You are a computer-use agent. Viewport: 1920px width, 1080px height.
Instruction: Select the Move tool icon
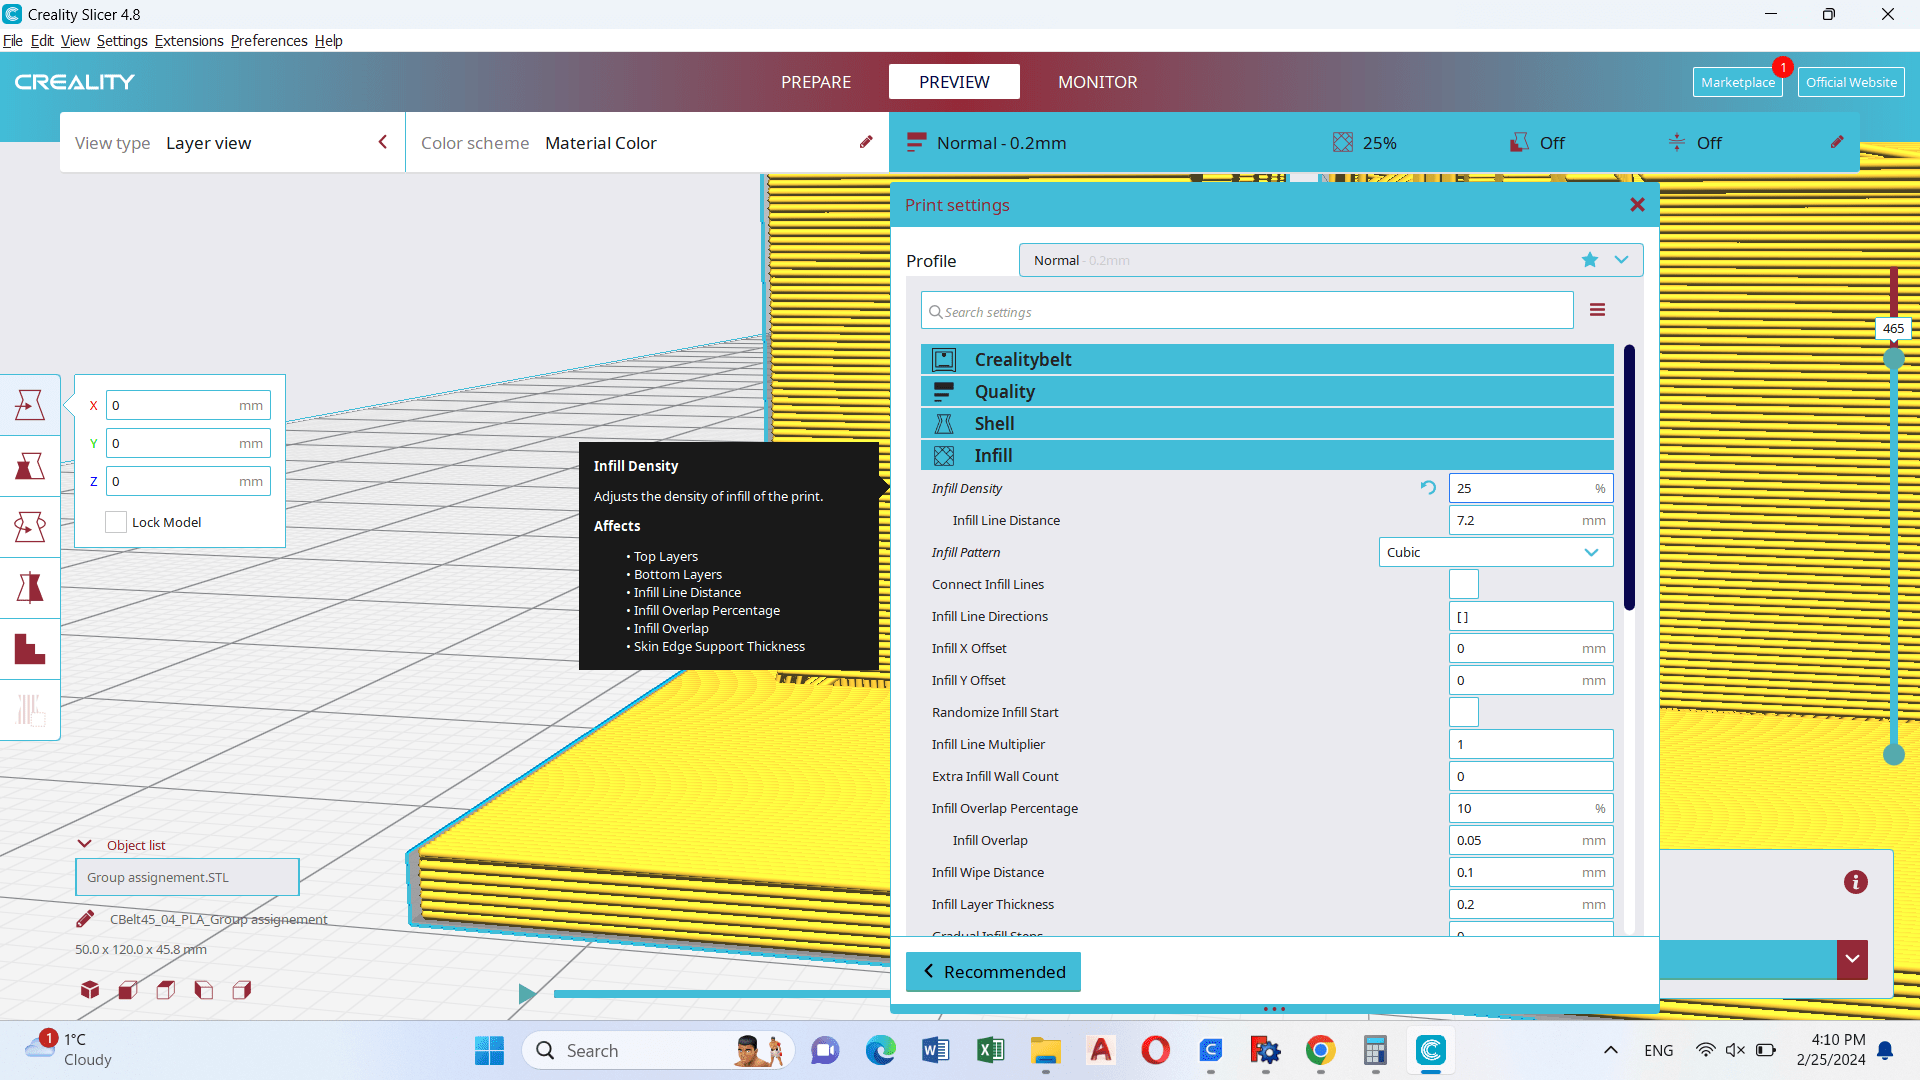(30, 405)
